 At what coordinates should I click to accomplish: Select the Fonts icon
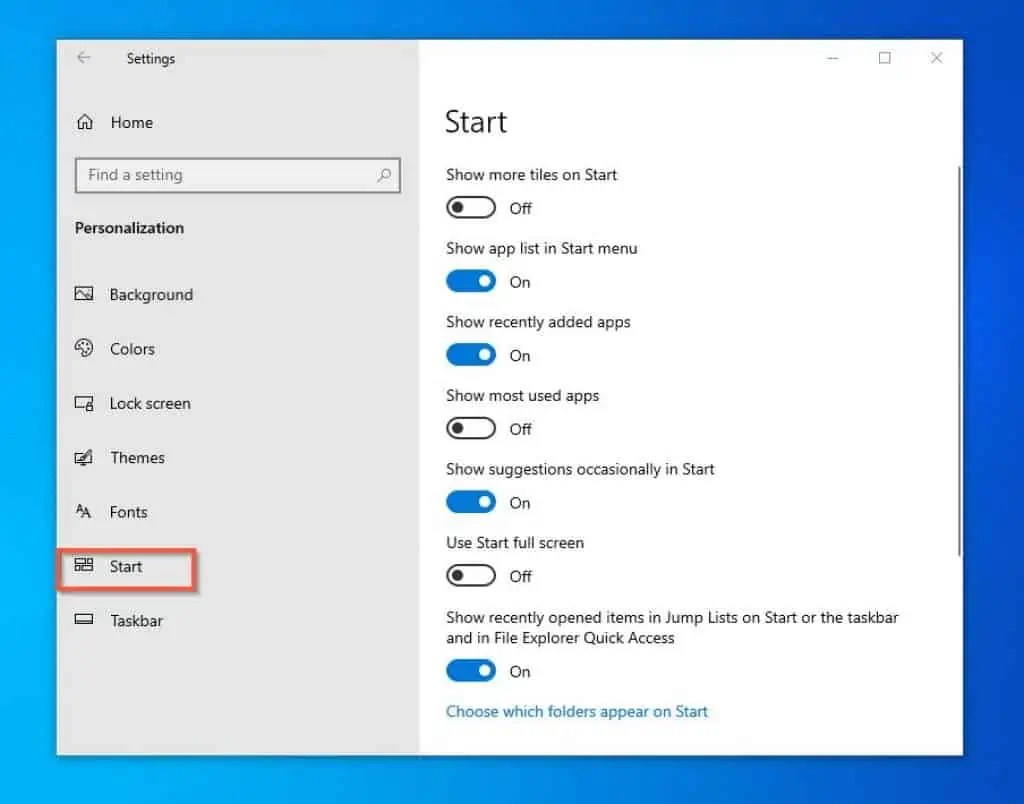point(84,511)
